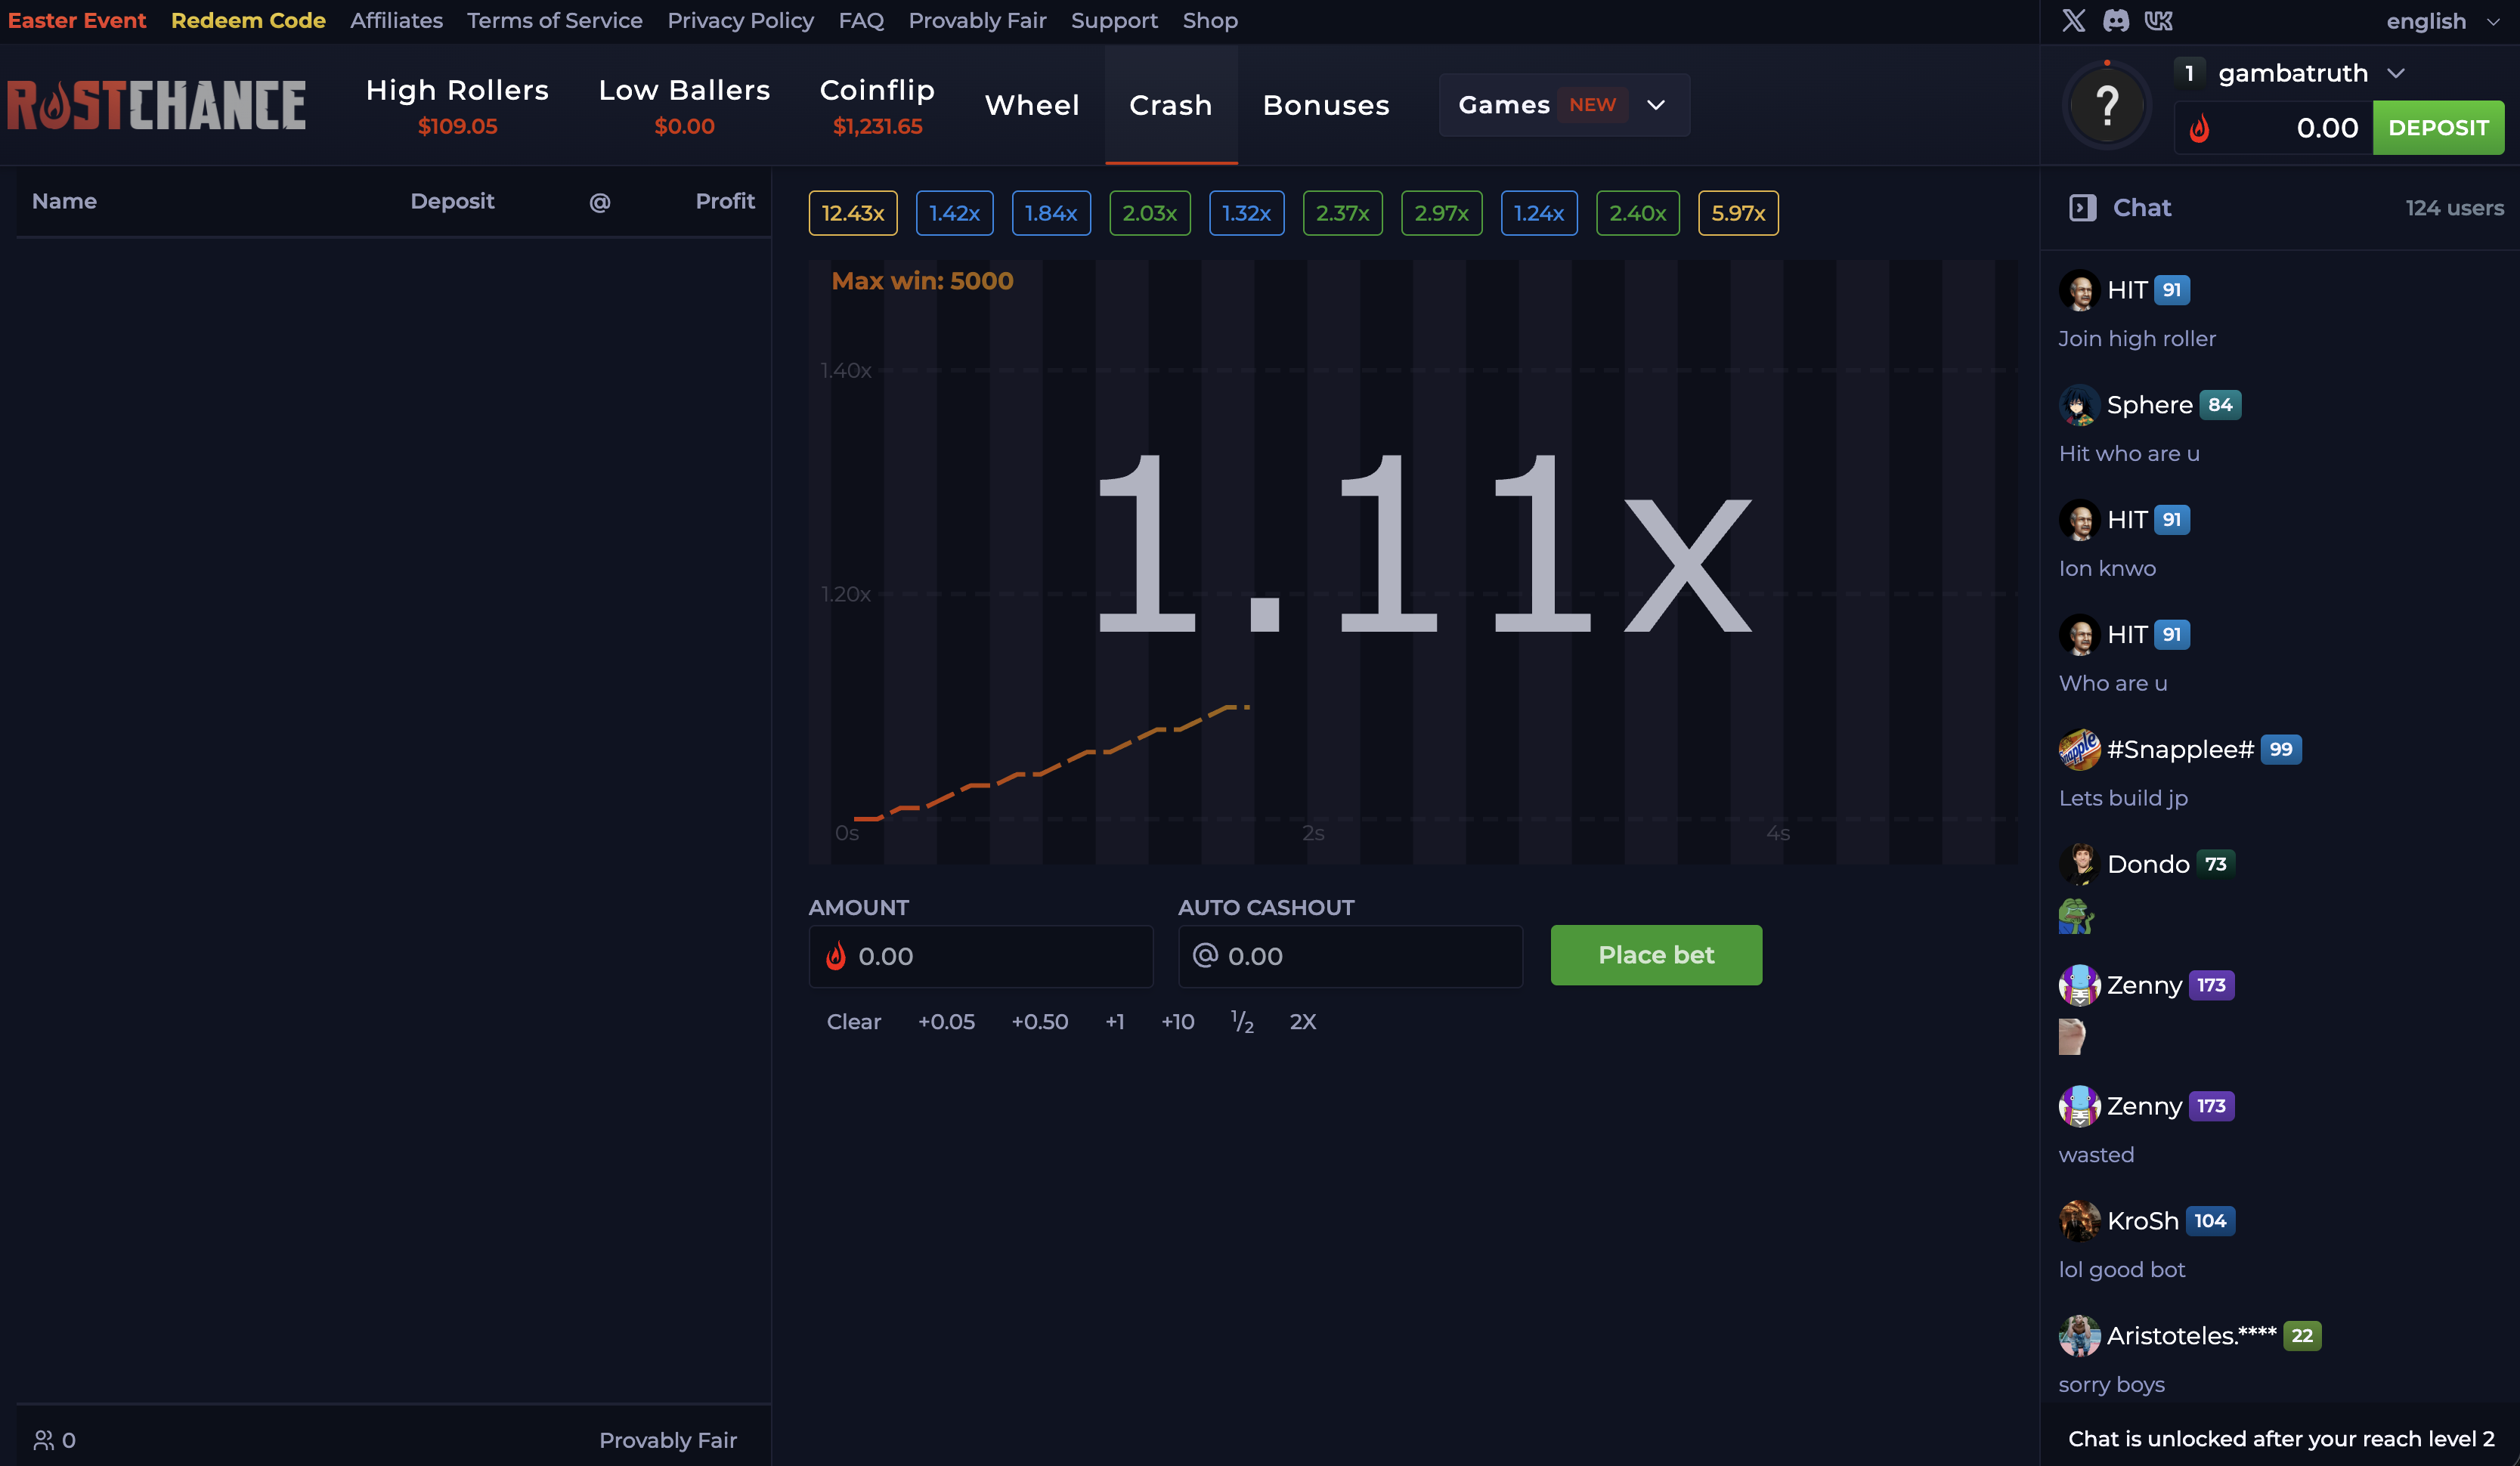This screenshot has height=1466, width=2520.
Task: Click the fist emote in Zenny's message
Action: point(2072,1036)
